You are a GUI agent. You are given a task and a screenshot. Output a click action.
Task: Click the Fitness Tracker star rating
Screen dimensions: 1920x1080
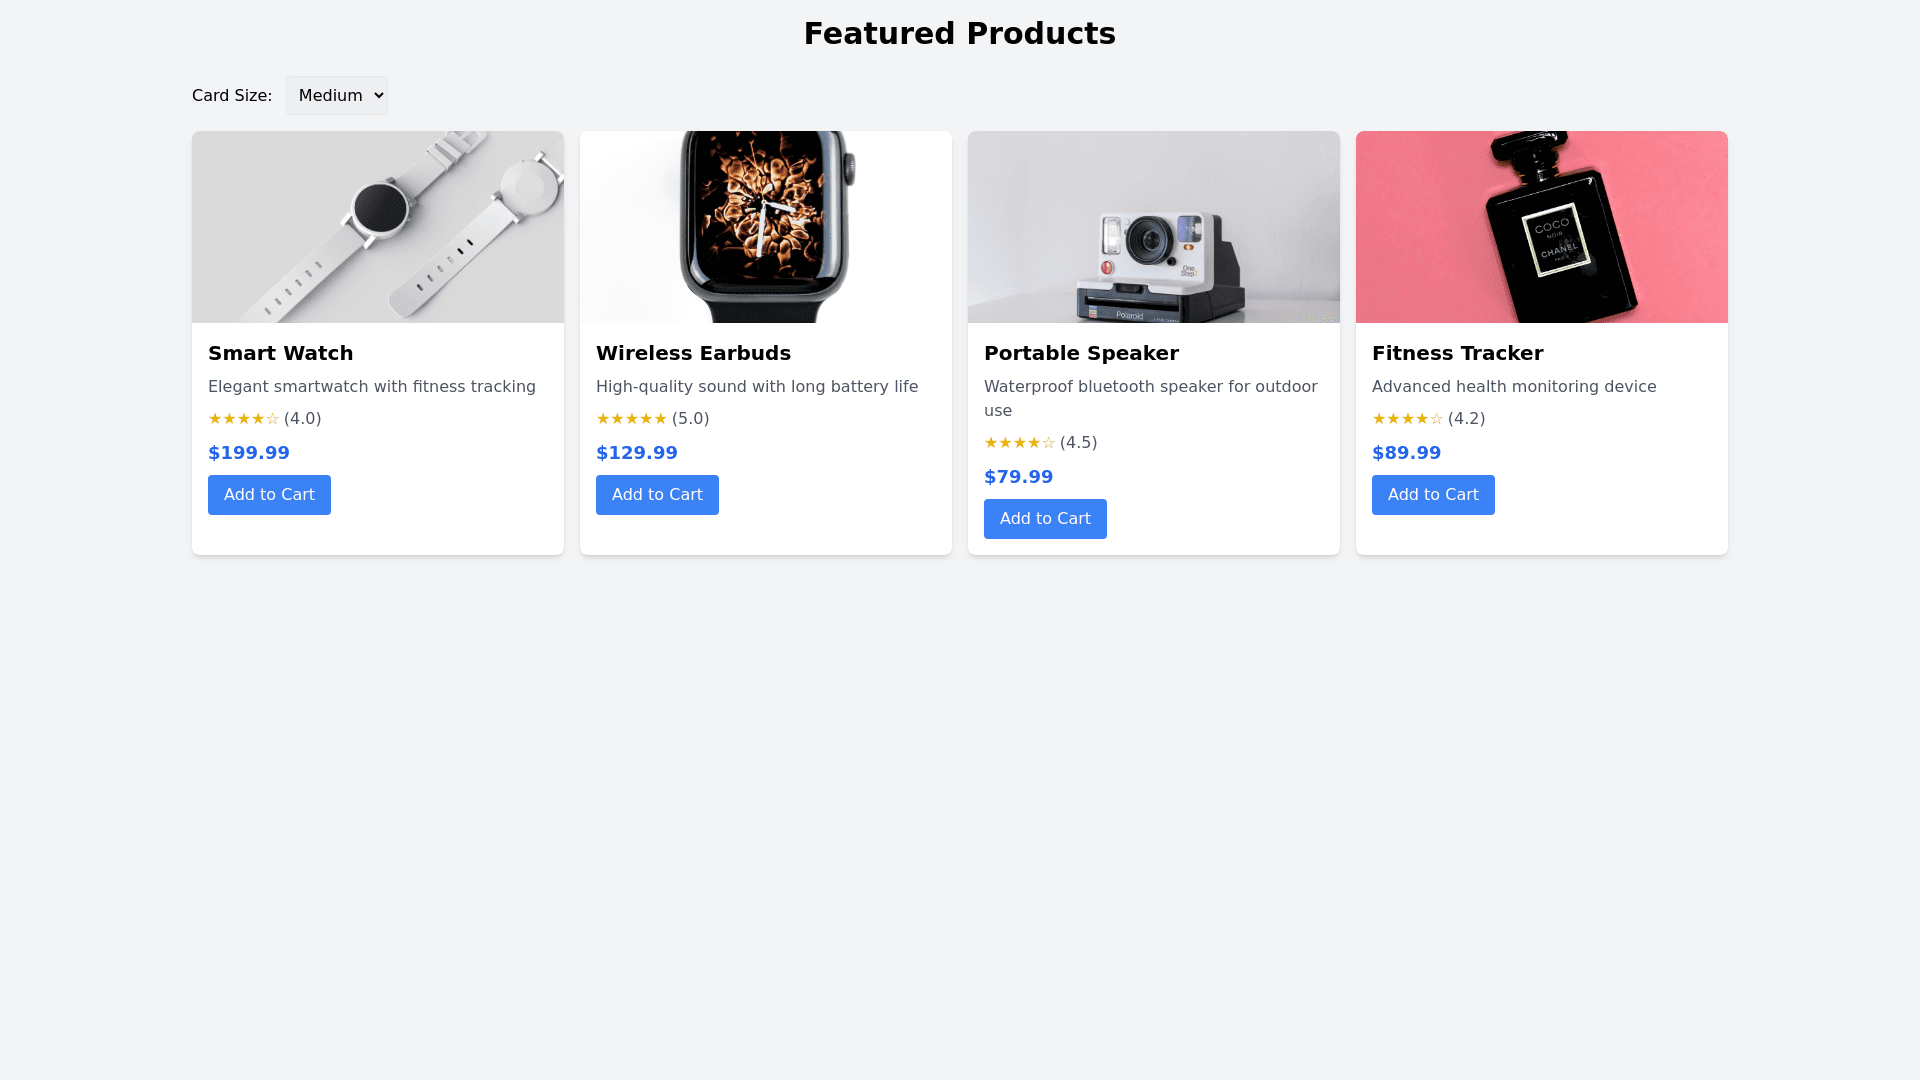1408,419
